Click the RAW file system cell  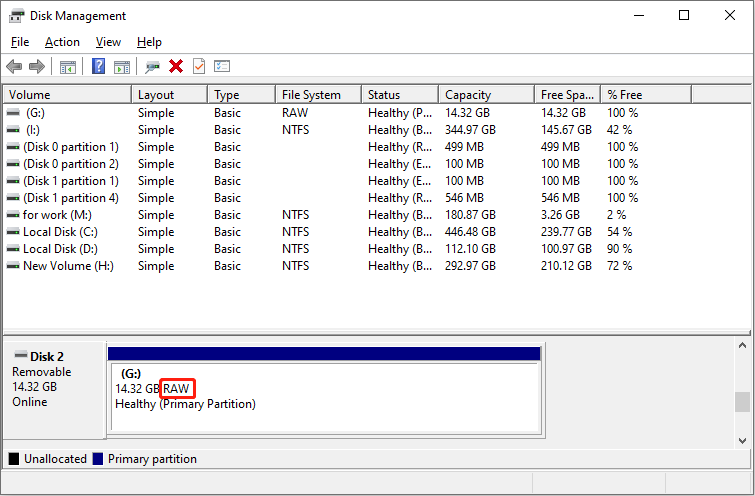(295, 113)
